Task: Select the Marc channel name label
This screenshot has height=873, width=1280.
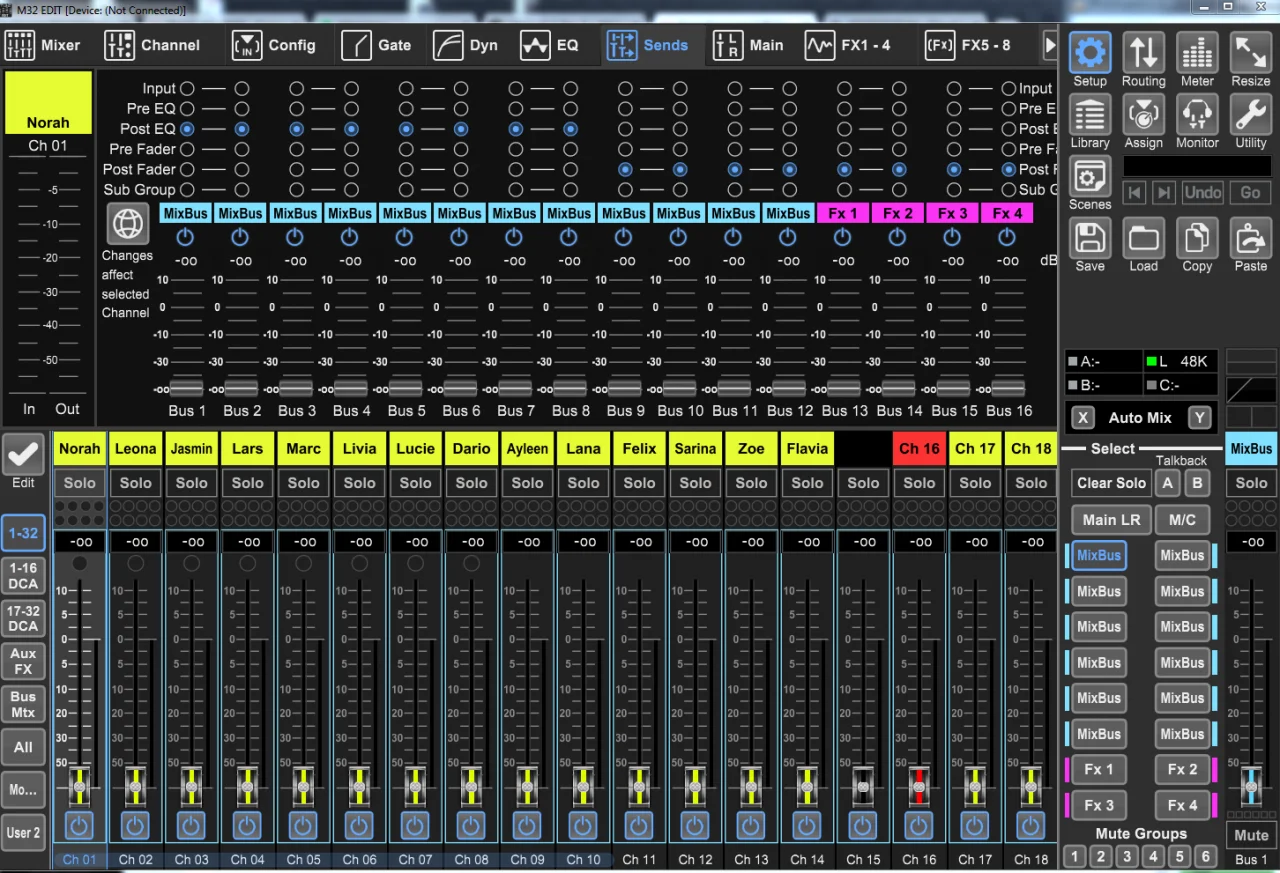Action: [x=303, y=448]
